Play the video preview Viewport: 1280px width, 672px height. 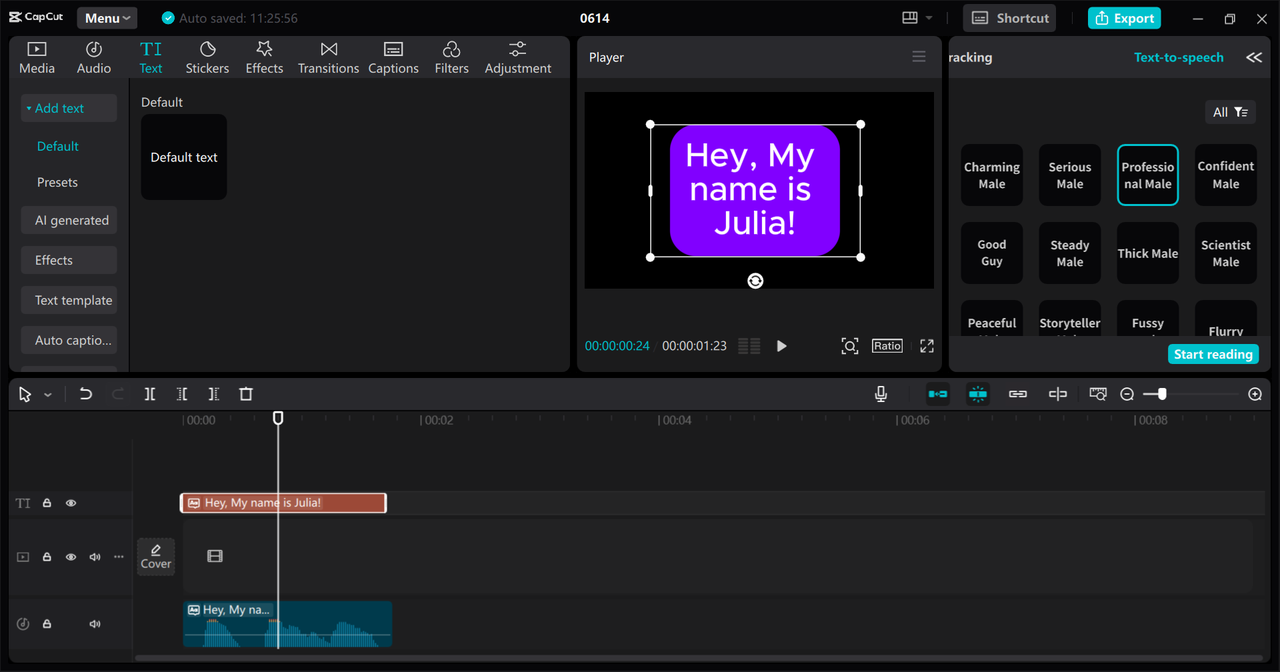tap(782, 346)
